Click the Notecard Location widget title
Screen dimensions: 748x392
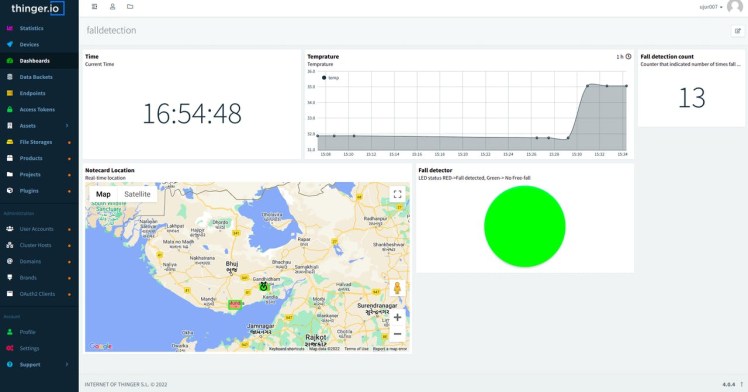[x=110, y=170]
